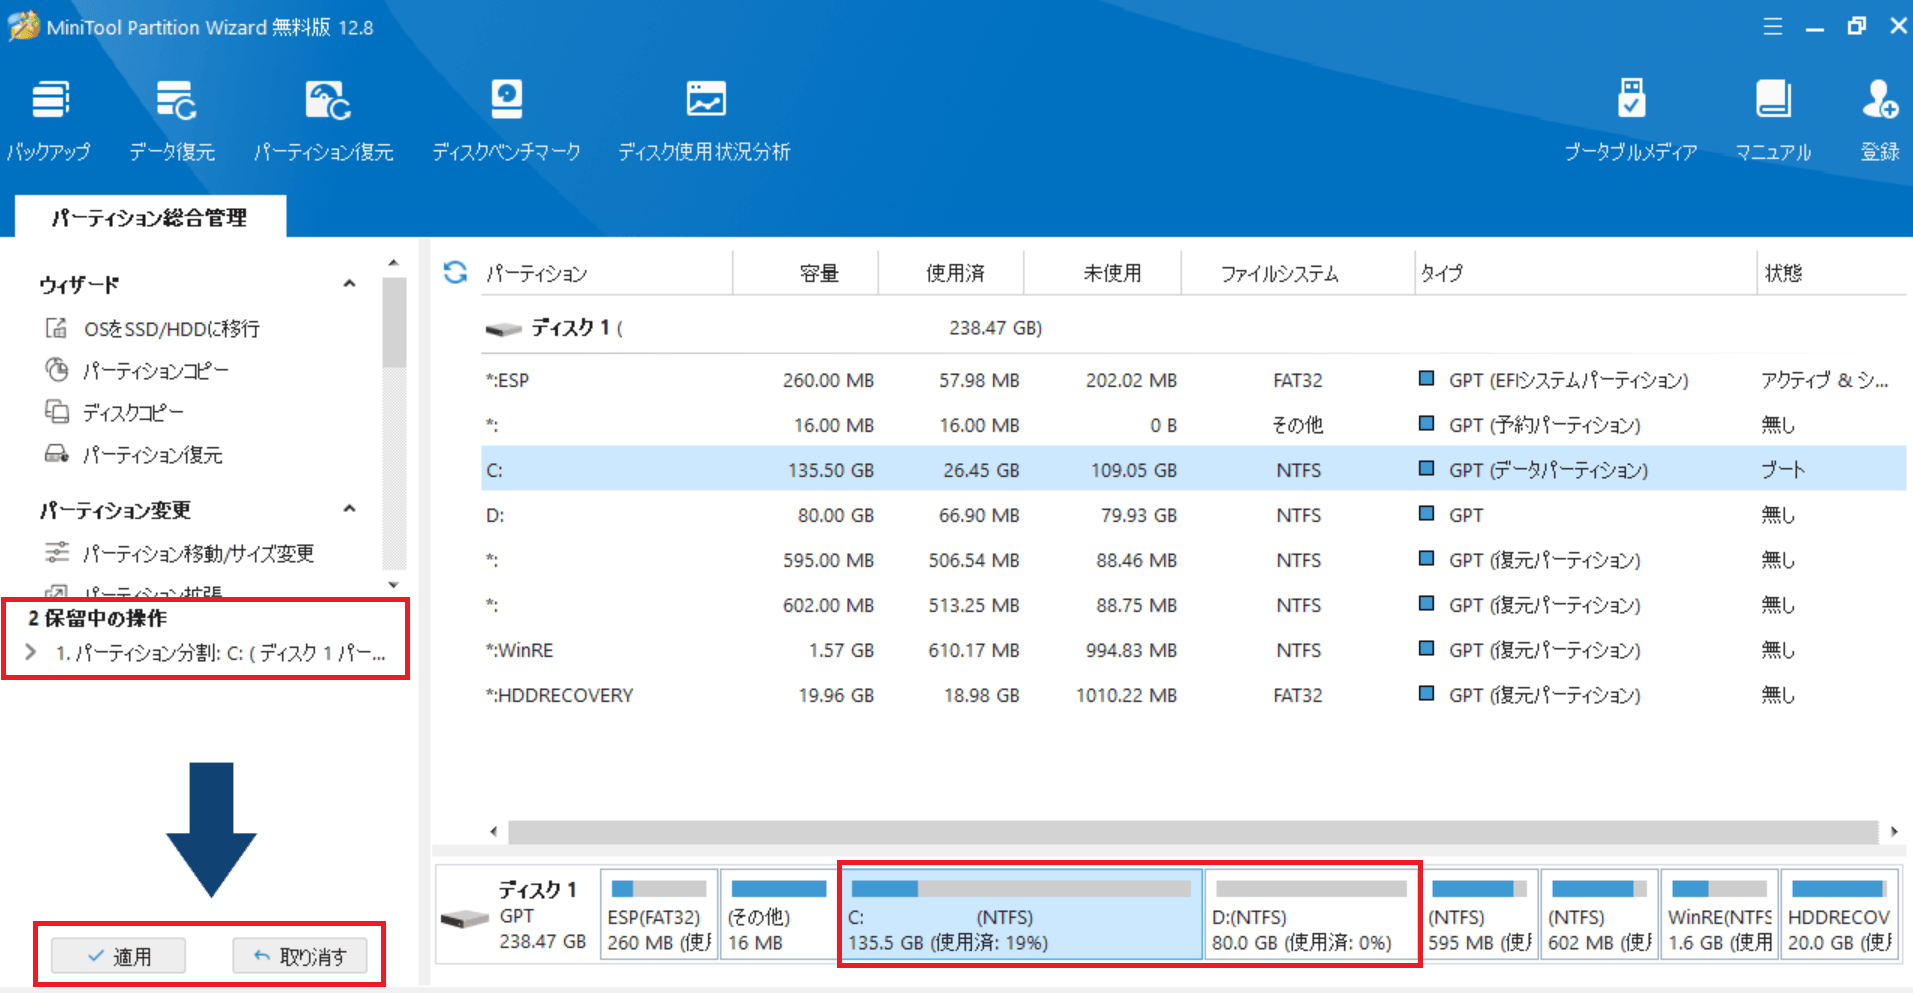The height and width of the screenshot is (993, 1913).
Task: Undo with the 取り消す button
Action: pyautogui.click(x=300, y=956)
